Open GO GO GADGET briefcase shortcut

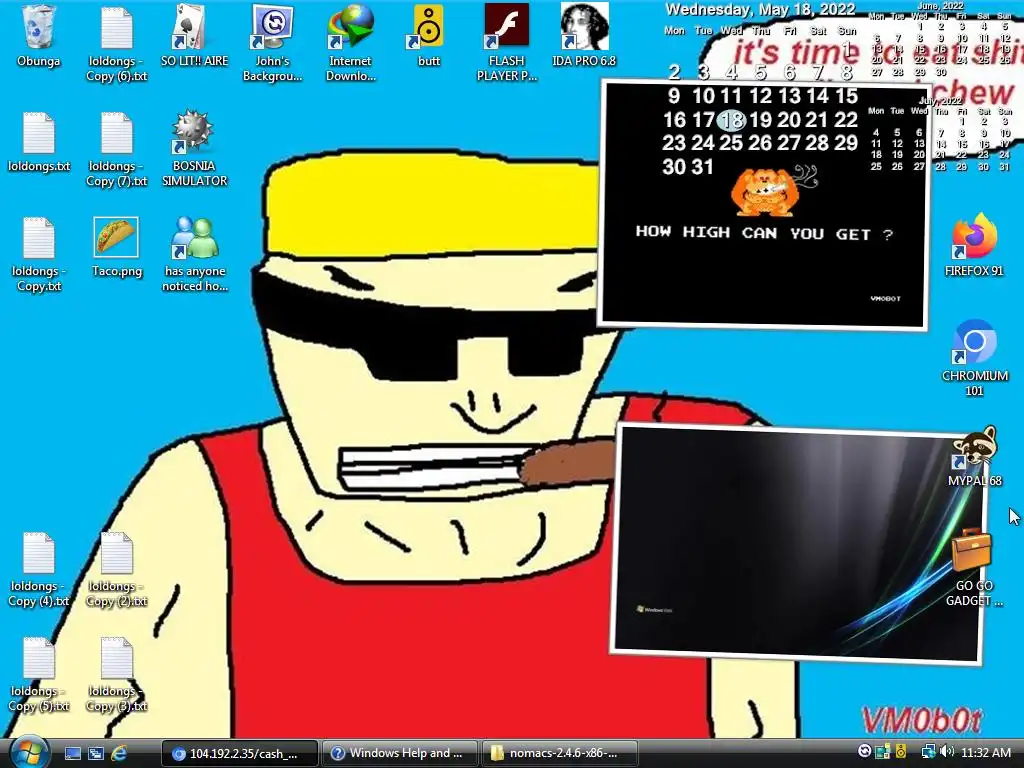[x=974, y=568]
